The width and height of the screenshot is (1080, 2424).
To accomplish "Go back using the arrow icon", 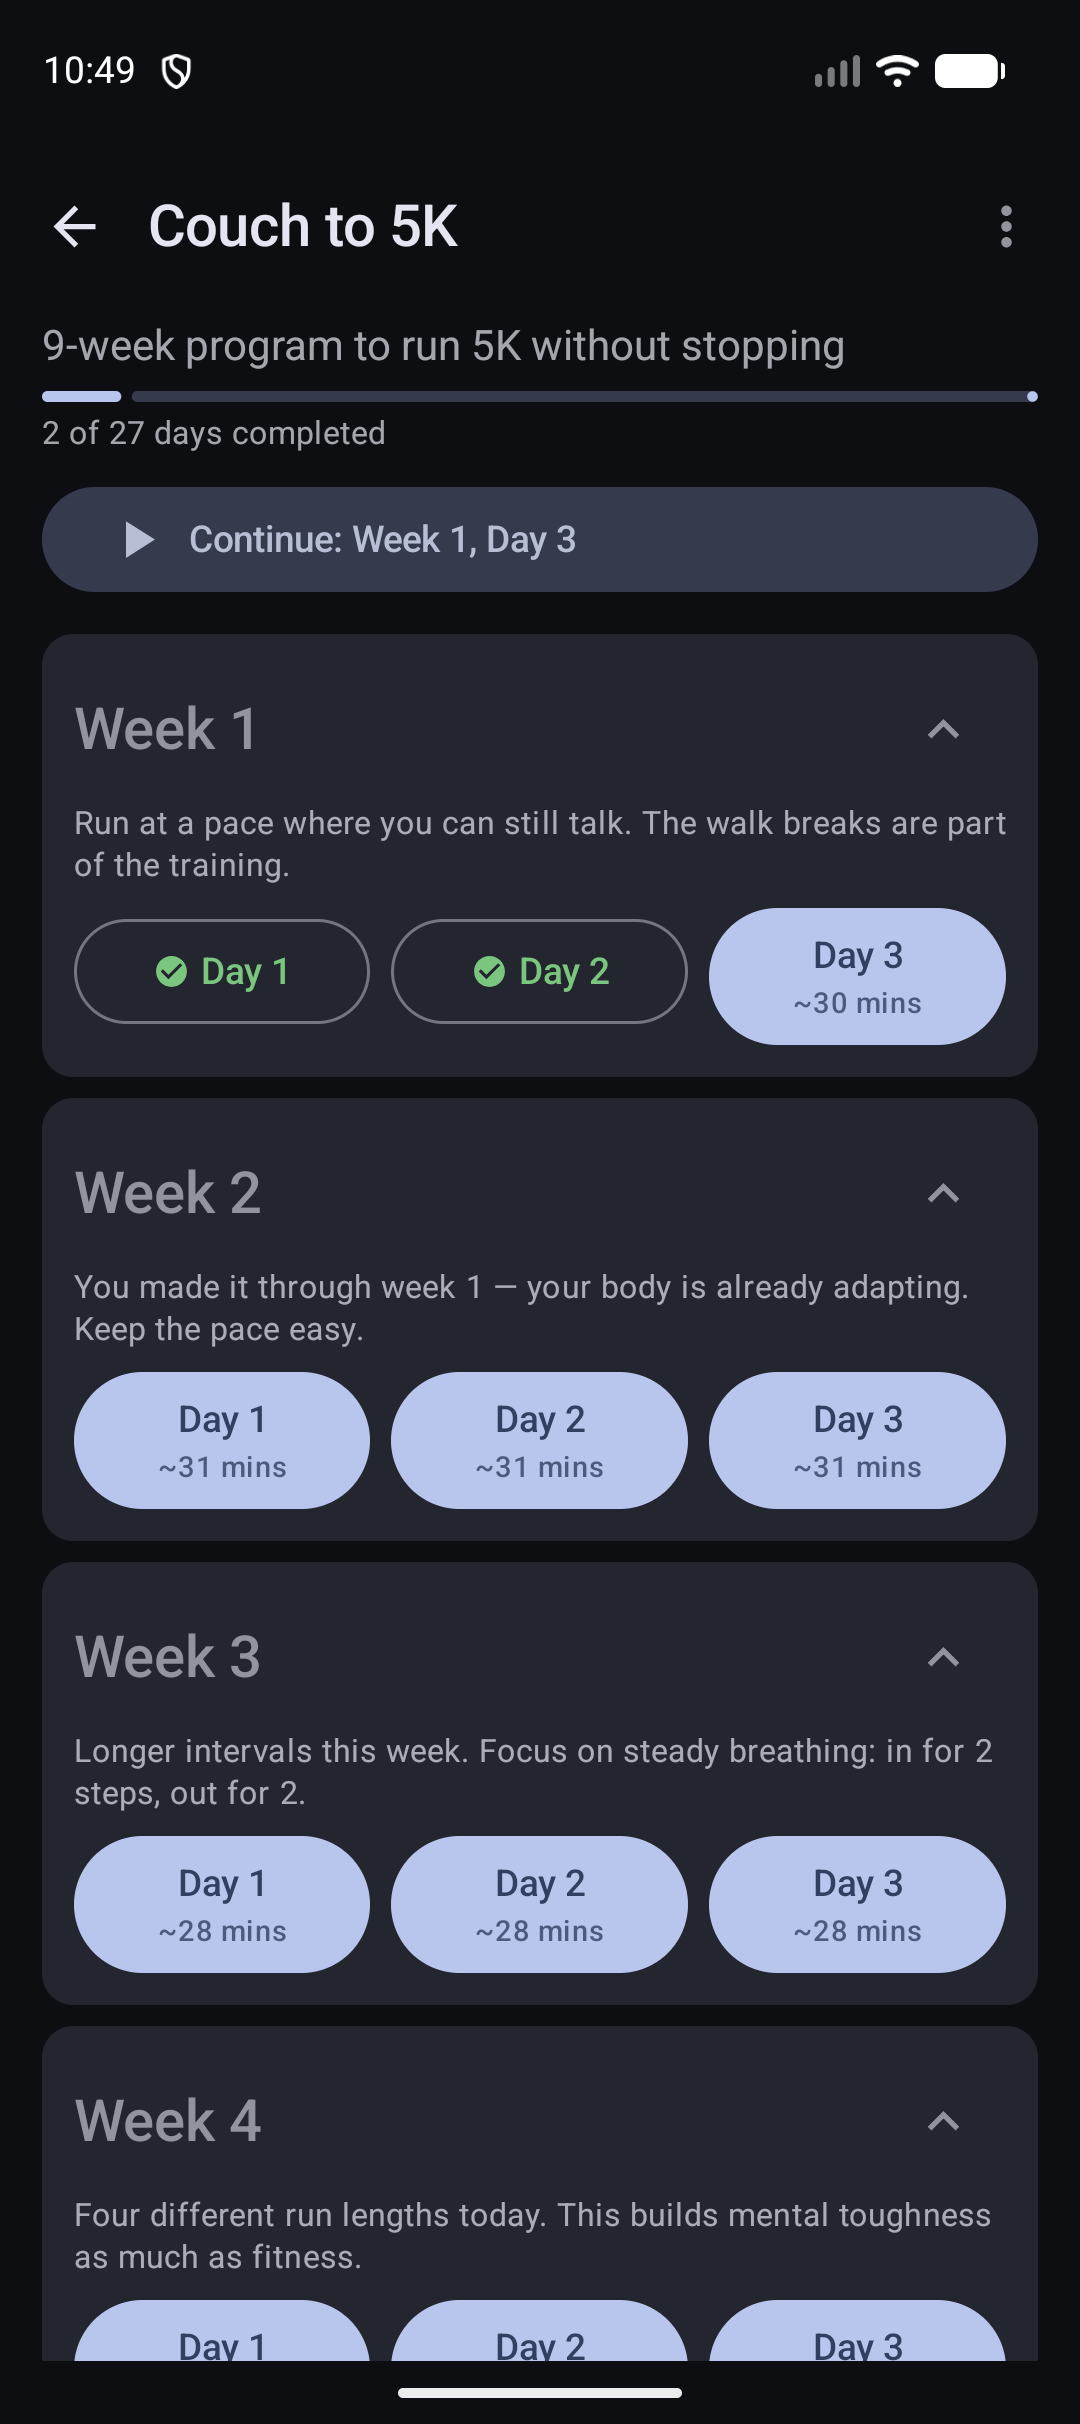I will pyautogui.click(x=75, y=226).
